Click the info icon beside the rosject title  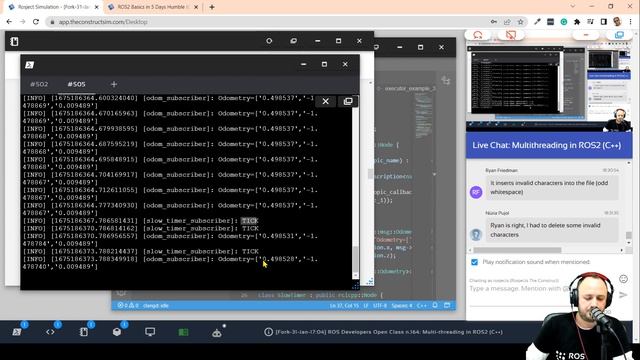(268, 332)
